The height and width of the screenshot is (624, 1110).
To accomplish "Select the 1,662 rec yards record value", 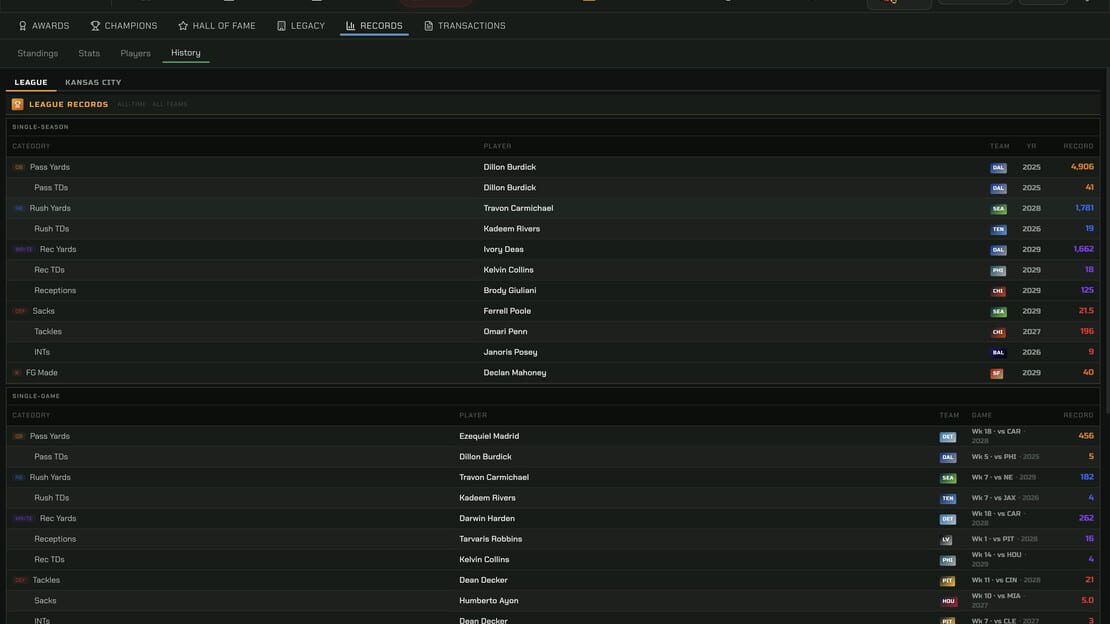I will pyautogui.click(x=1083, y=249).
